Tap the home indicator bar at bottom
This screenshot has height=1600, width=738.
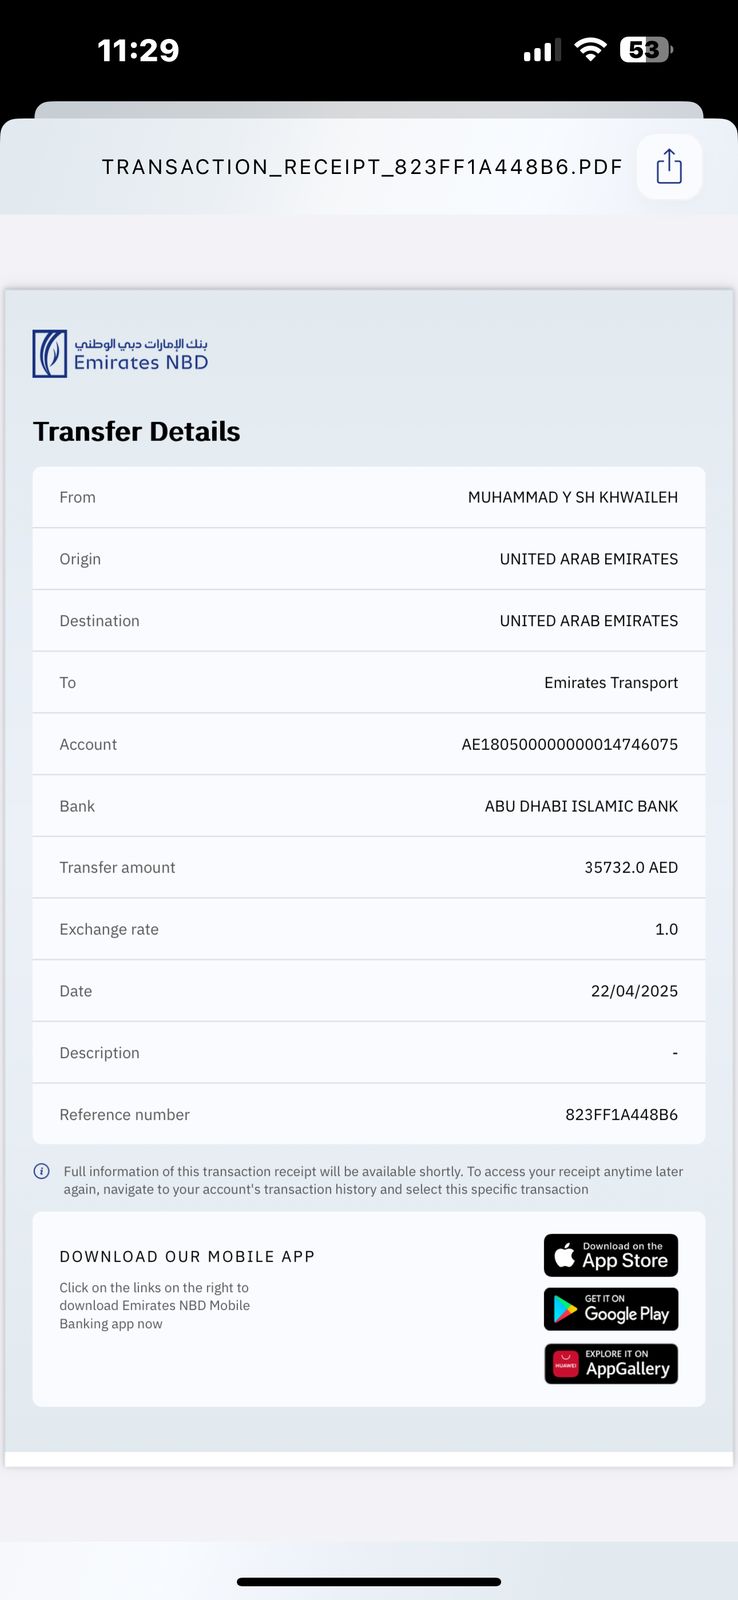(x=369, y=1582)
